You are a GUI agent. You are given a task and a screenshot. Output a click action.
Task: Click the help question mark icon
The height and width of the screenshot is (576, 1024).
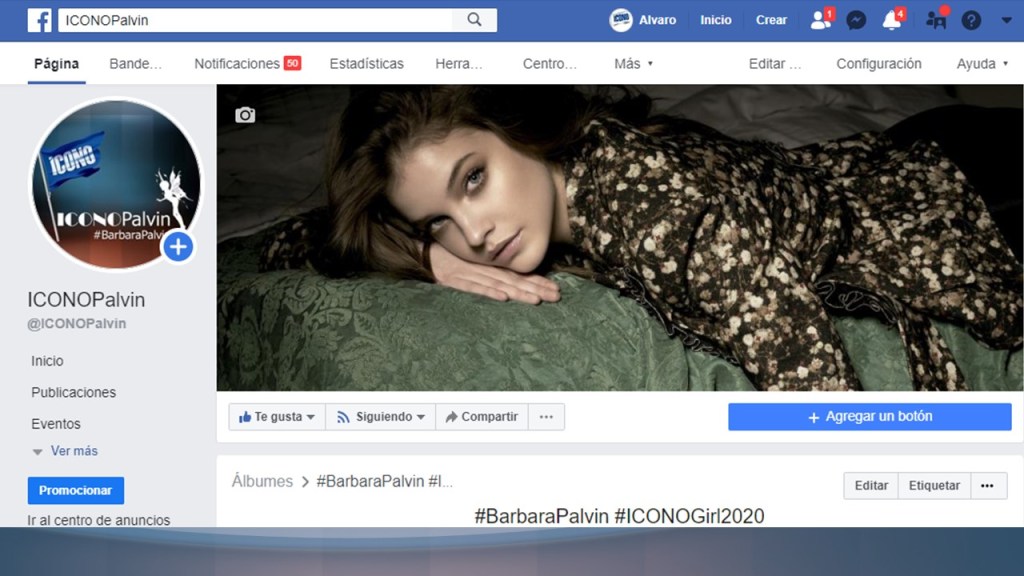[971, 20]
